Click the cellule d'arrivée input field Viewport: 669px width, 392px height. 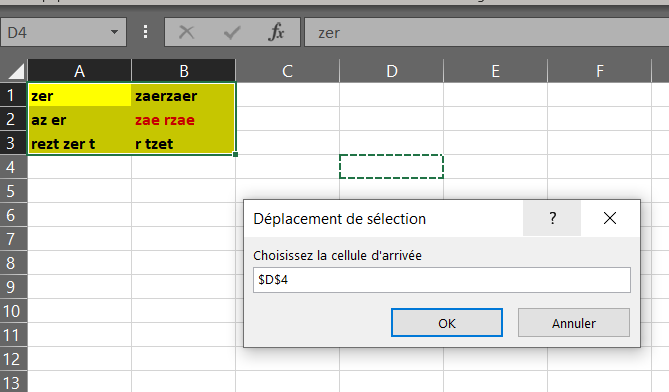[x=442, y=280]
